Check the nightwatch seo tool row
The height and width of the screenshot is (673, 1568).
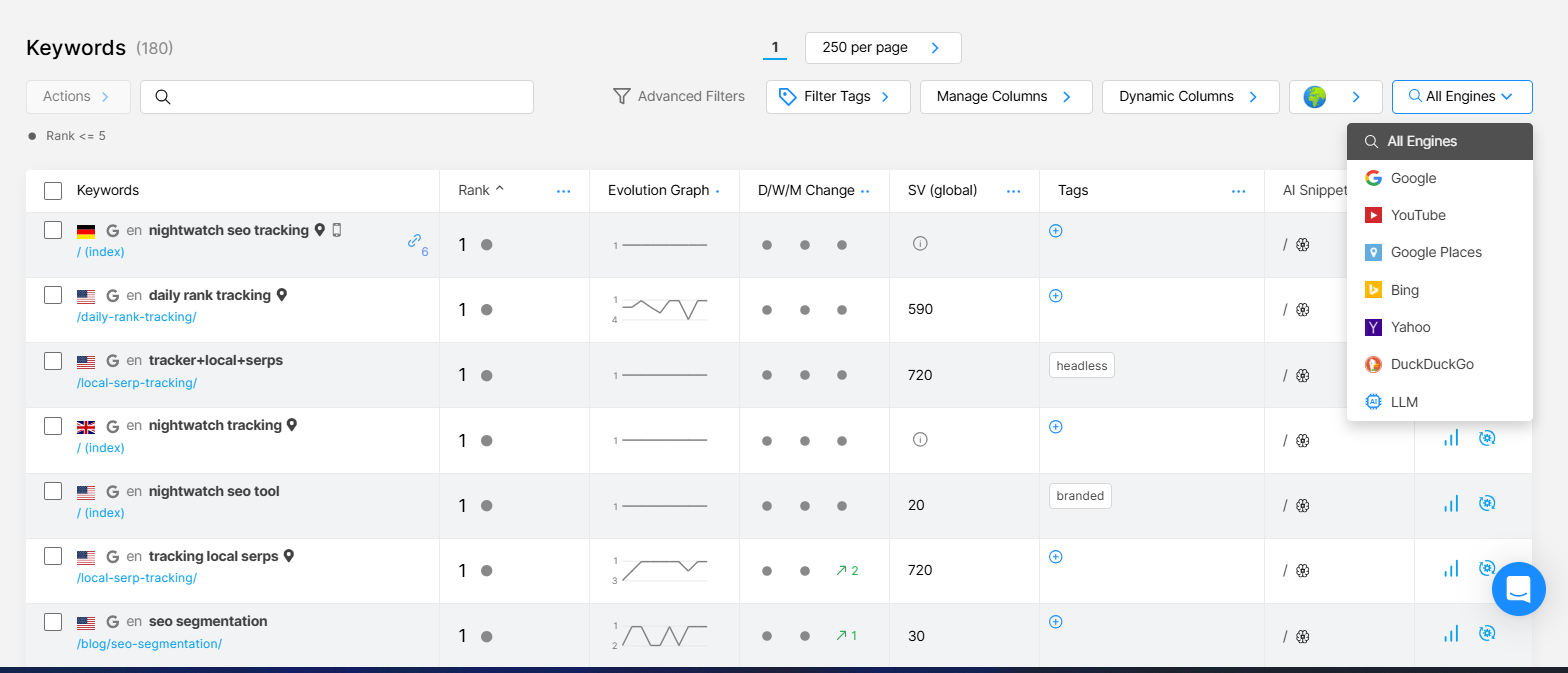click(53, 491)
